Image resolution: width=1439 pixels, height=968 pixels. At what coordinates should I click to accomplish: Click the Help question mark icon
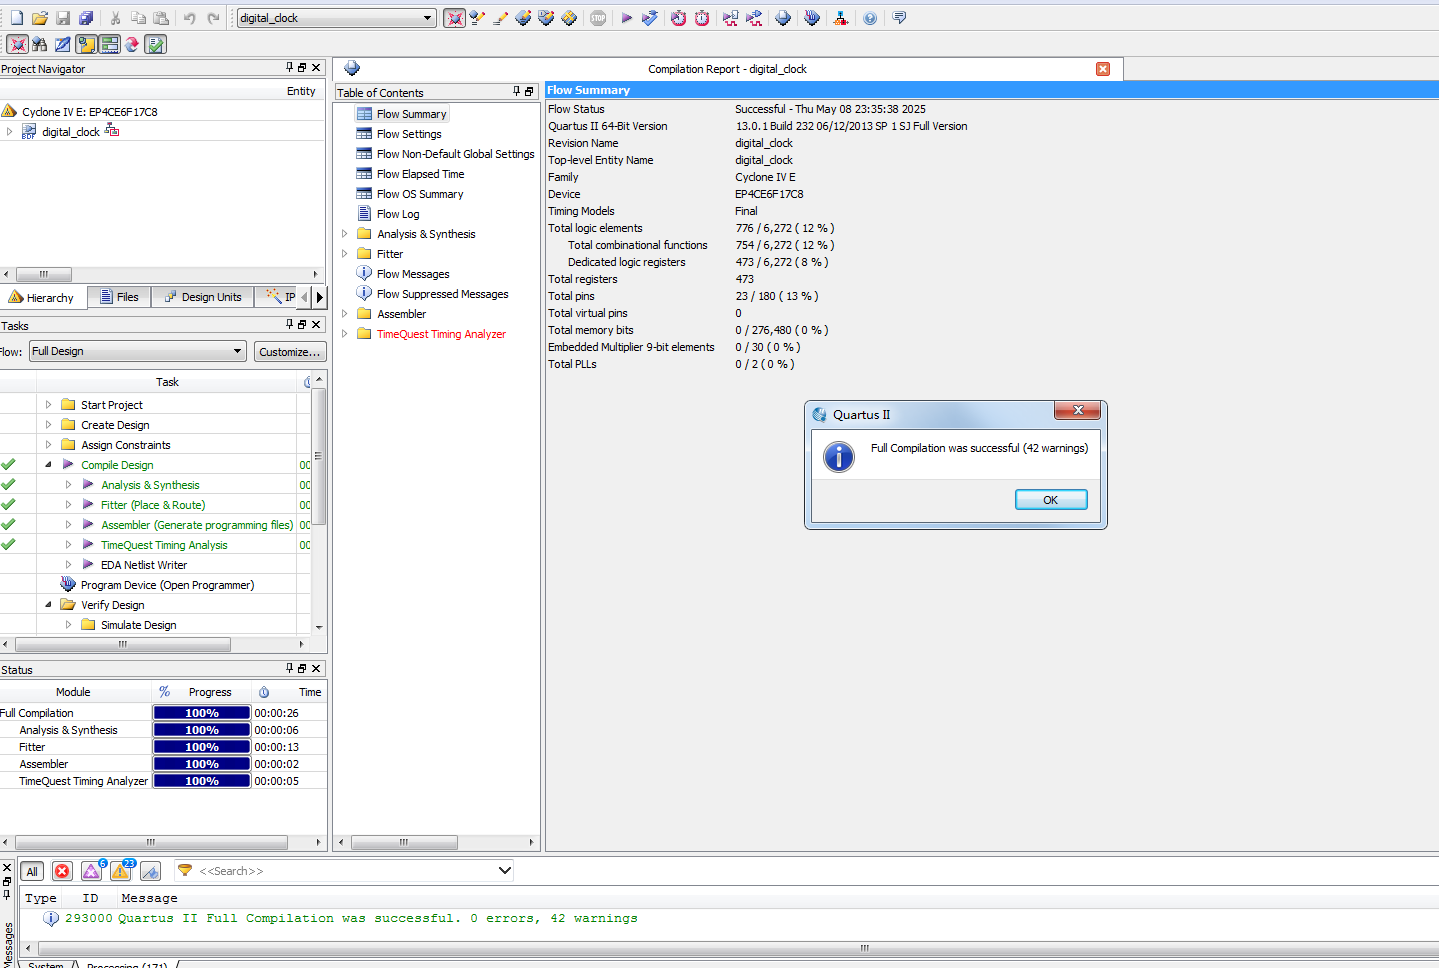pos(870,18)
